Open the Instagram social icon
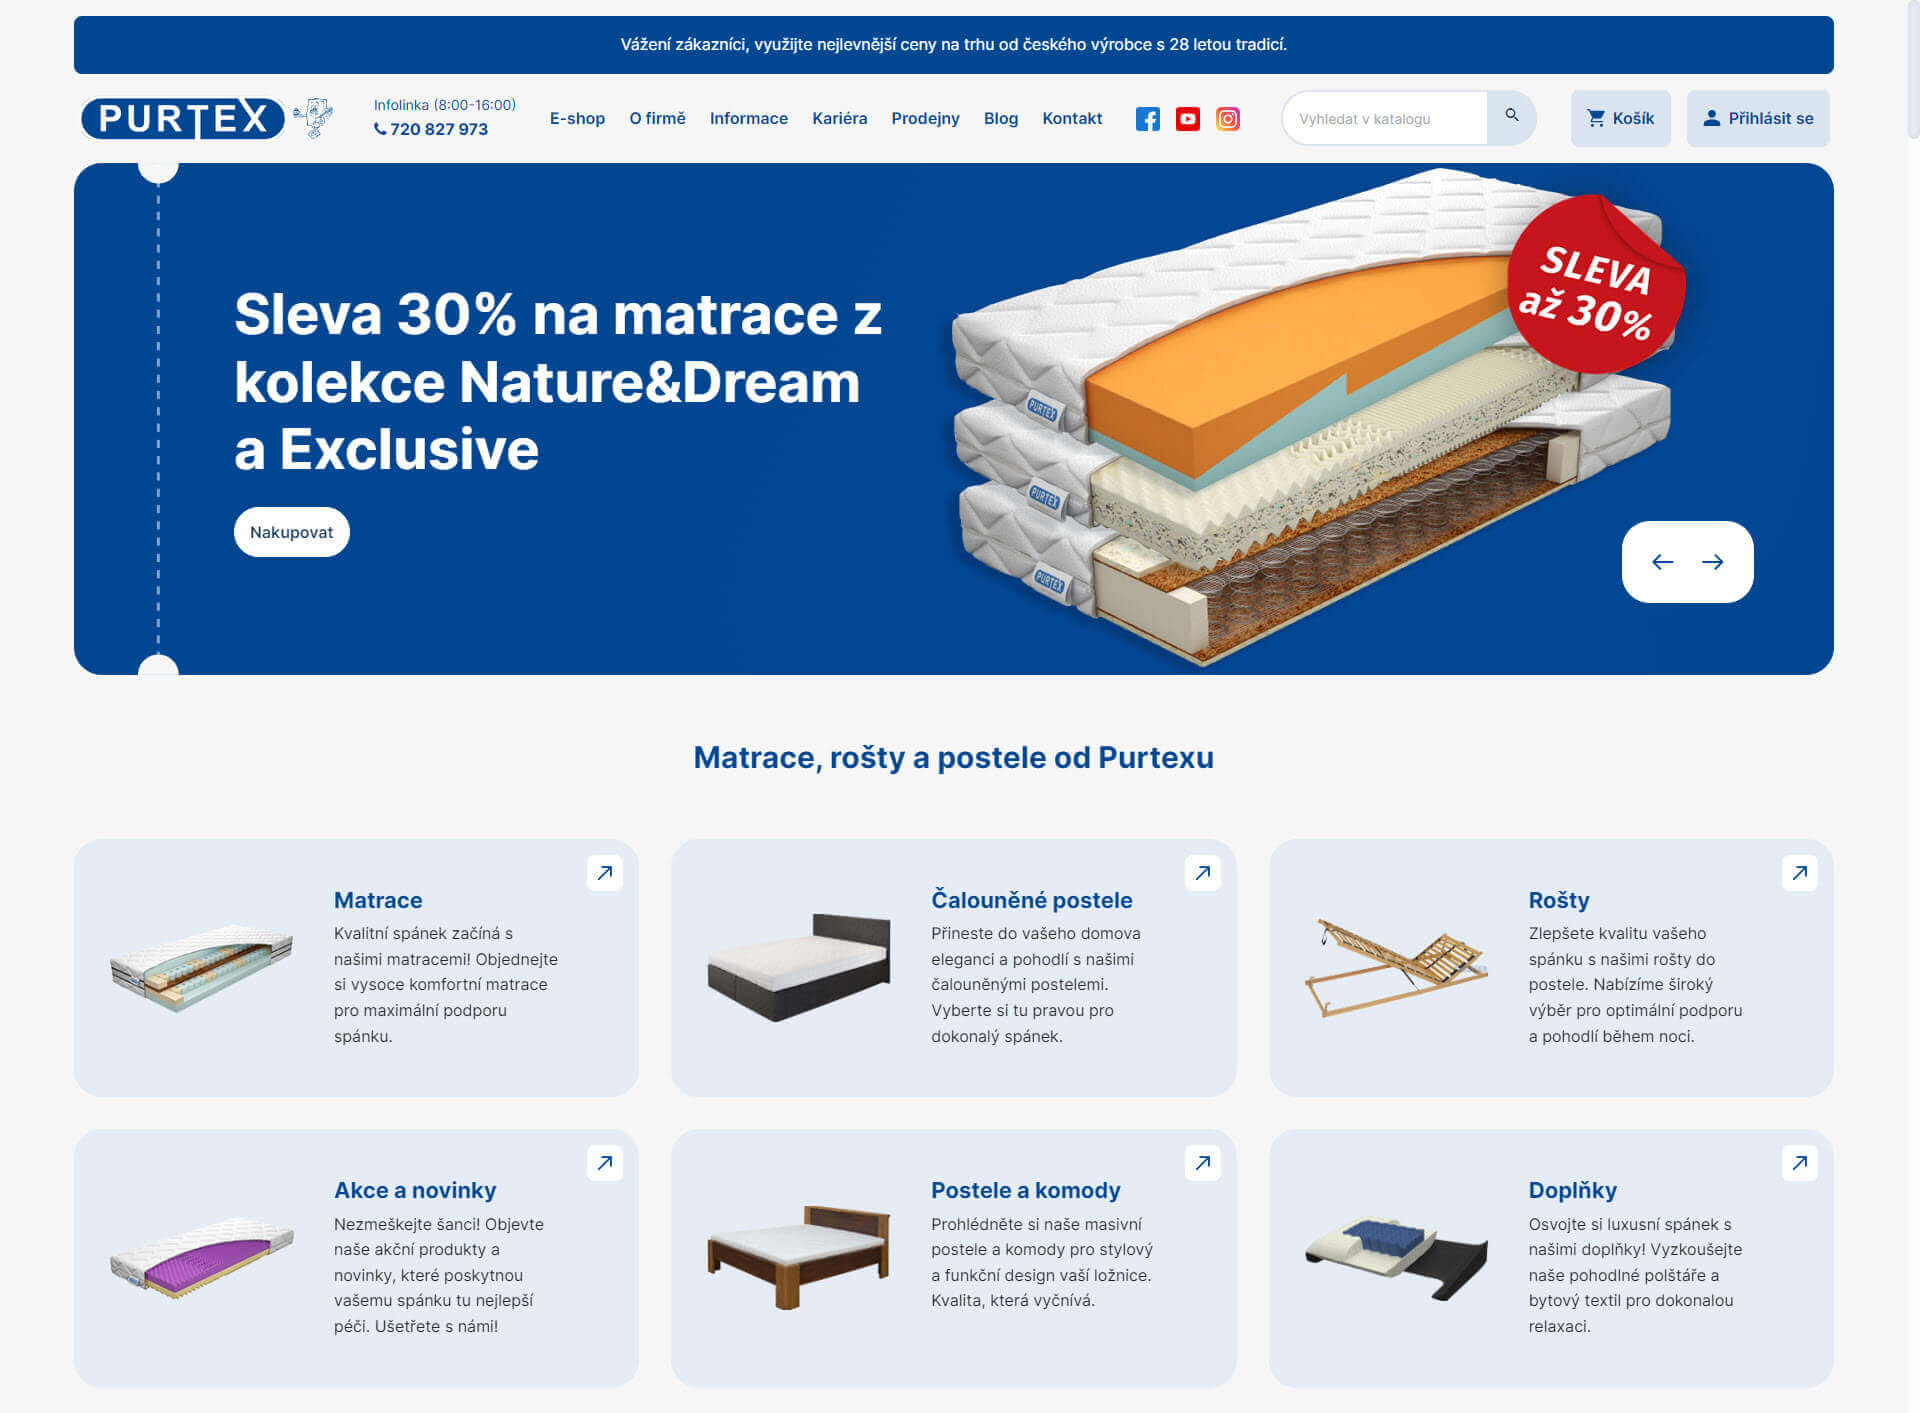1920x1413 pixels. pos(1227,119)
